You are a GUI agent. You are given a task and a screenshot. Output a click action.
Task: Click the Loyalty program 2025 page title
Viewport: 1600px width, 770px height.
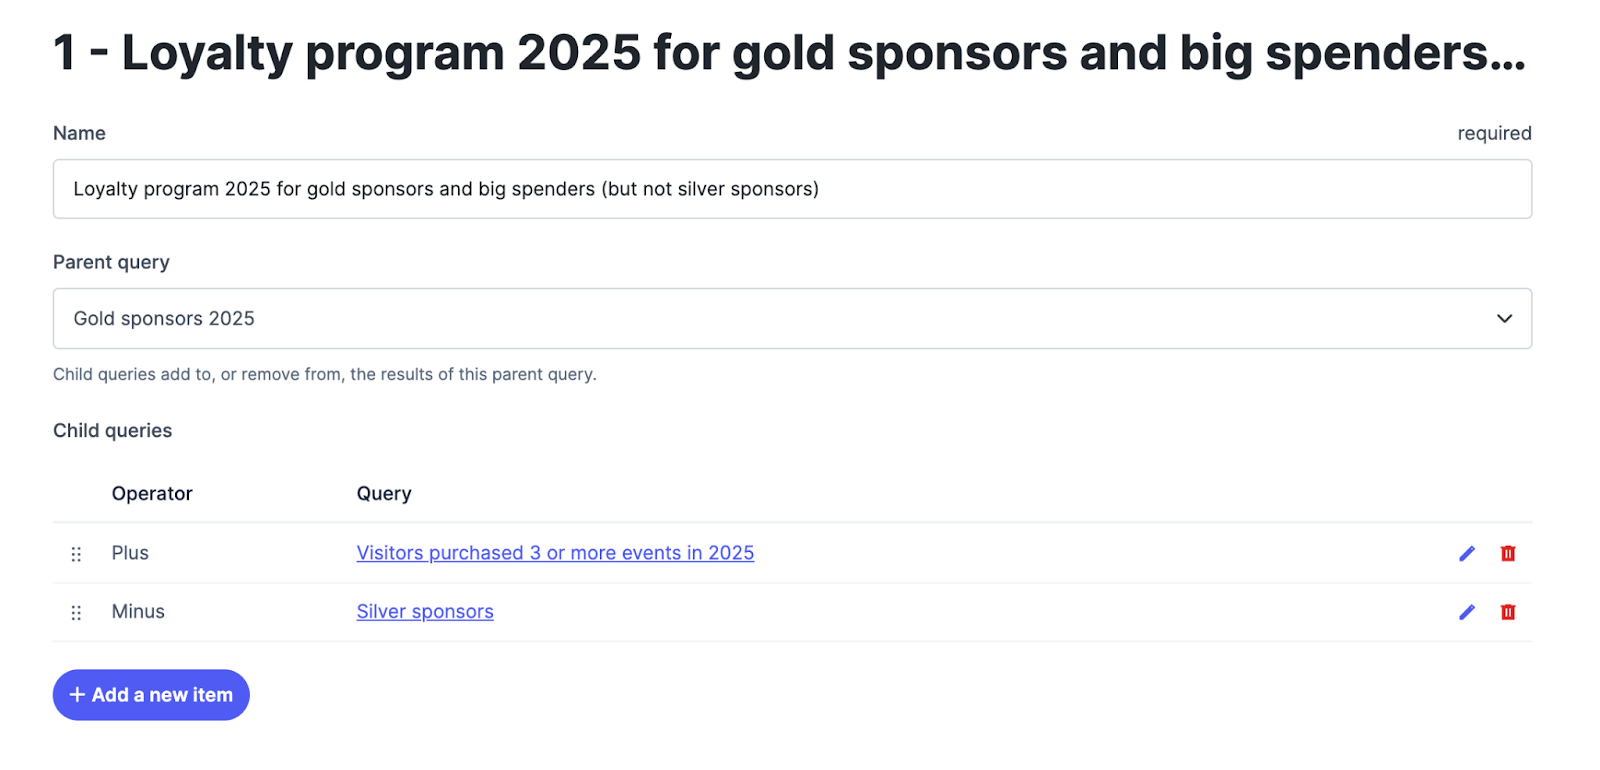tap(790, 53)
